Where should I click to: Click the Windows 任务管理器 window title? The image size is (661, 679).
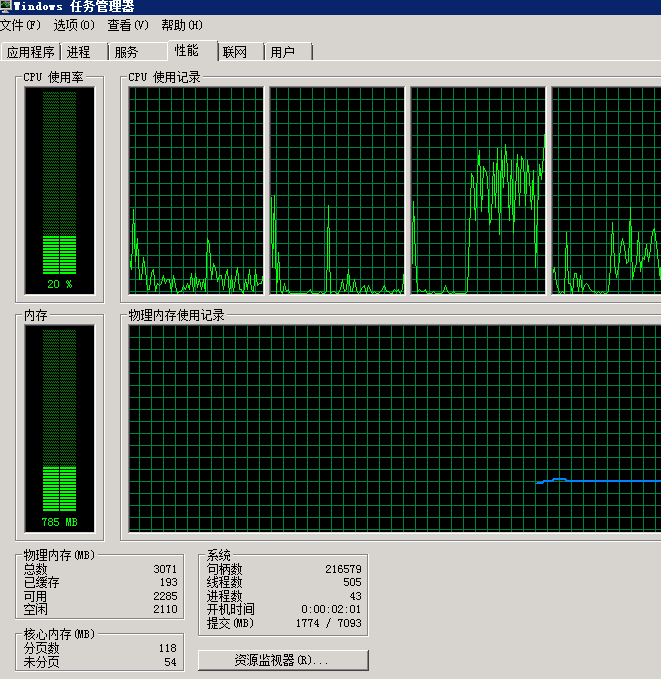click(74, 6)
